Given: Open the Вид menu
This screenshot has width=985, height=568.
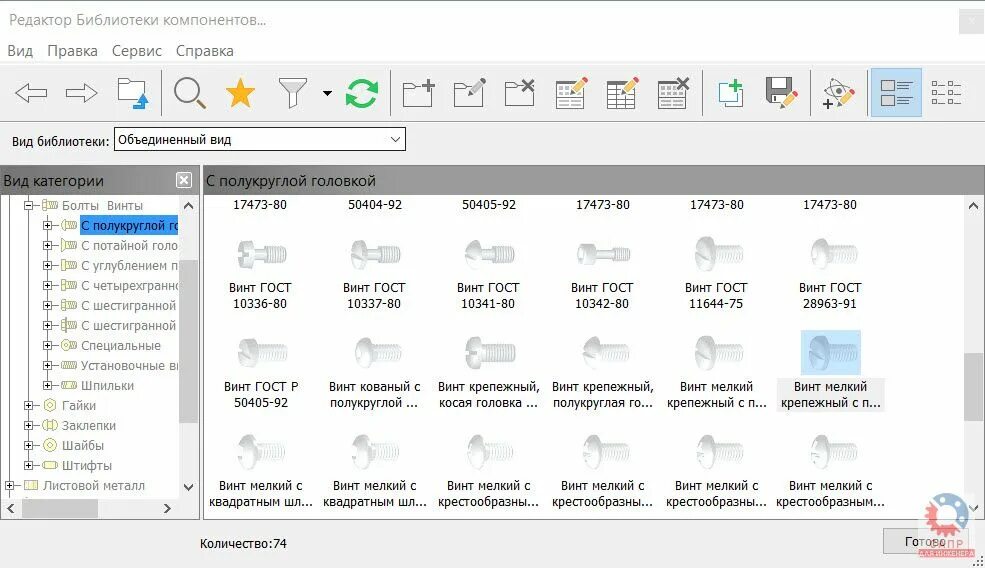Looking at the screenshot, I should (20, 51).
